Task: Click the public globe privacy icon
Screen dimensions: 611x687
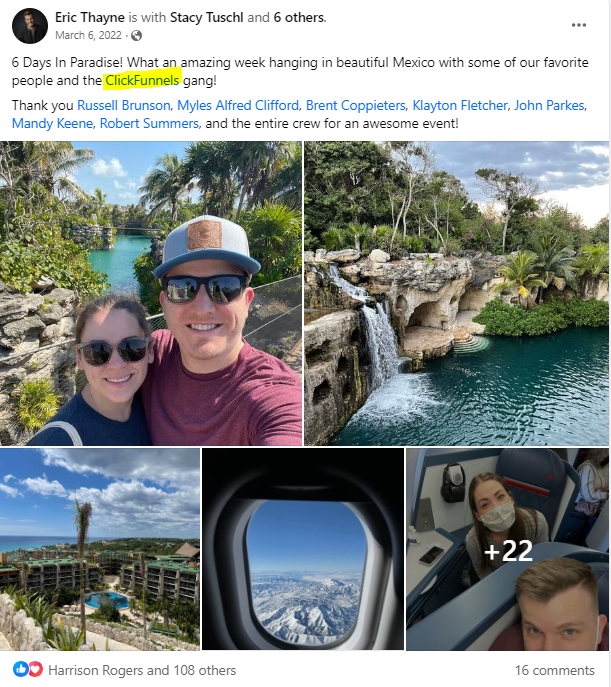Action: 136,35
